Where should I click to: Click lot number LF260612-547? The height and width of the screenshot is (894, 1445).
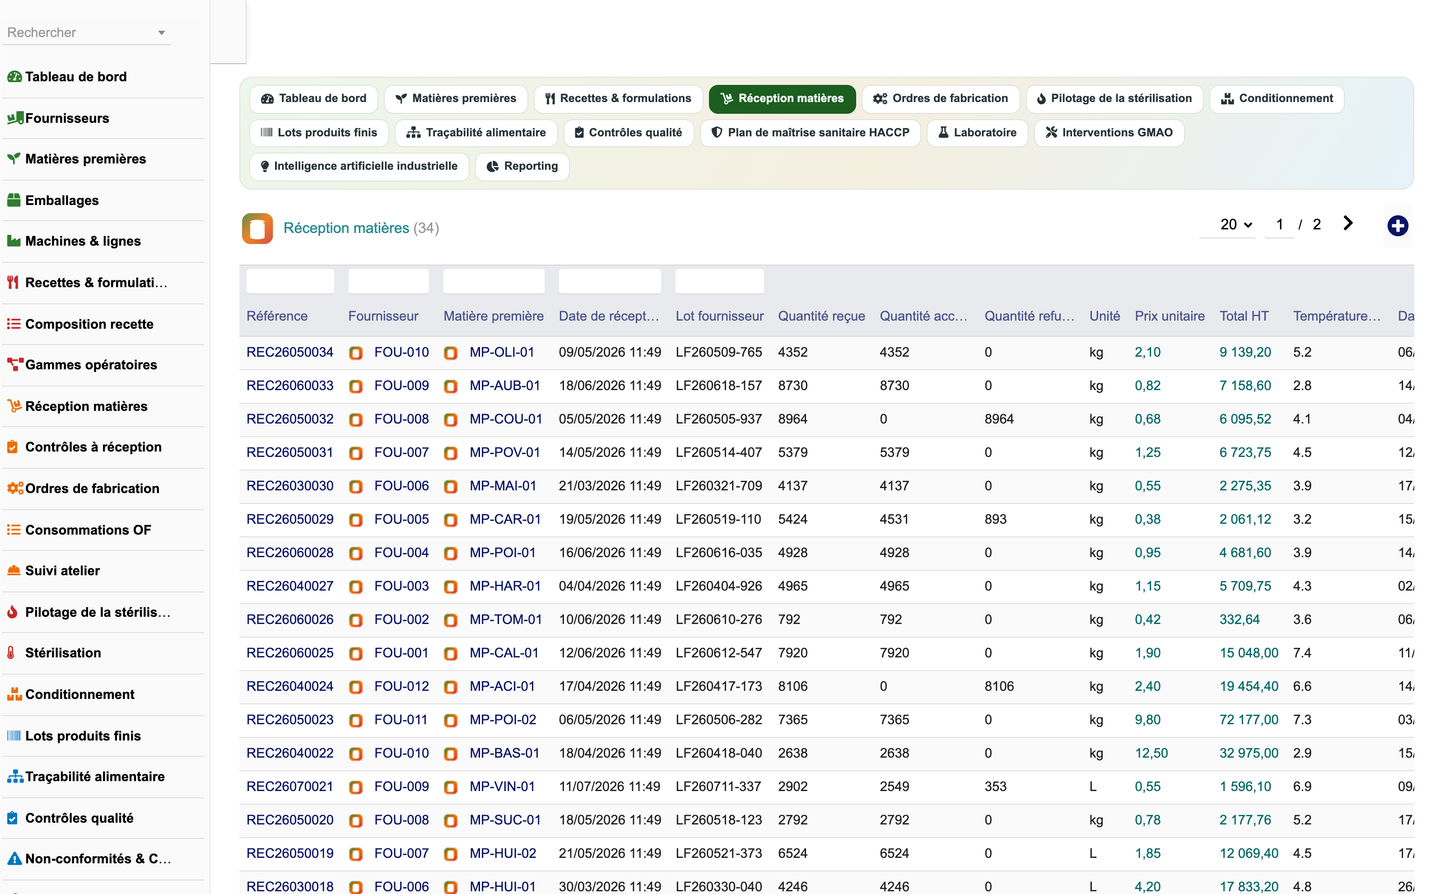point(719,654)
